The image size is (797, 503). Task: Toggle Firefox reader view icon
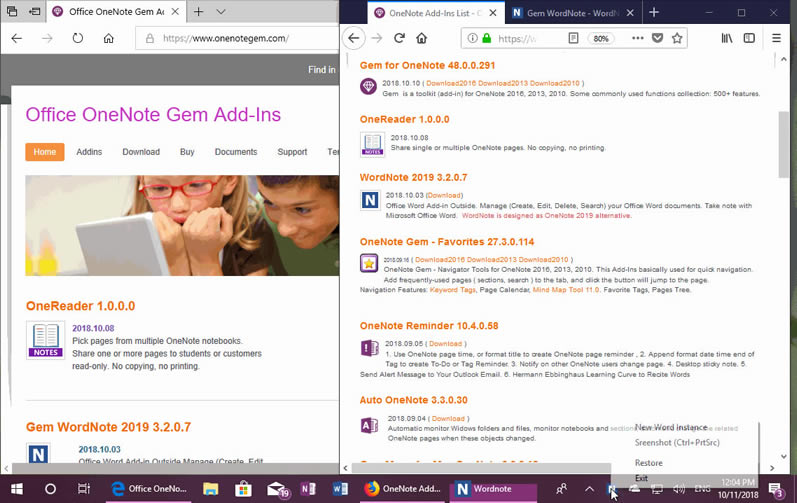point(574,39)
